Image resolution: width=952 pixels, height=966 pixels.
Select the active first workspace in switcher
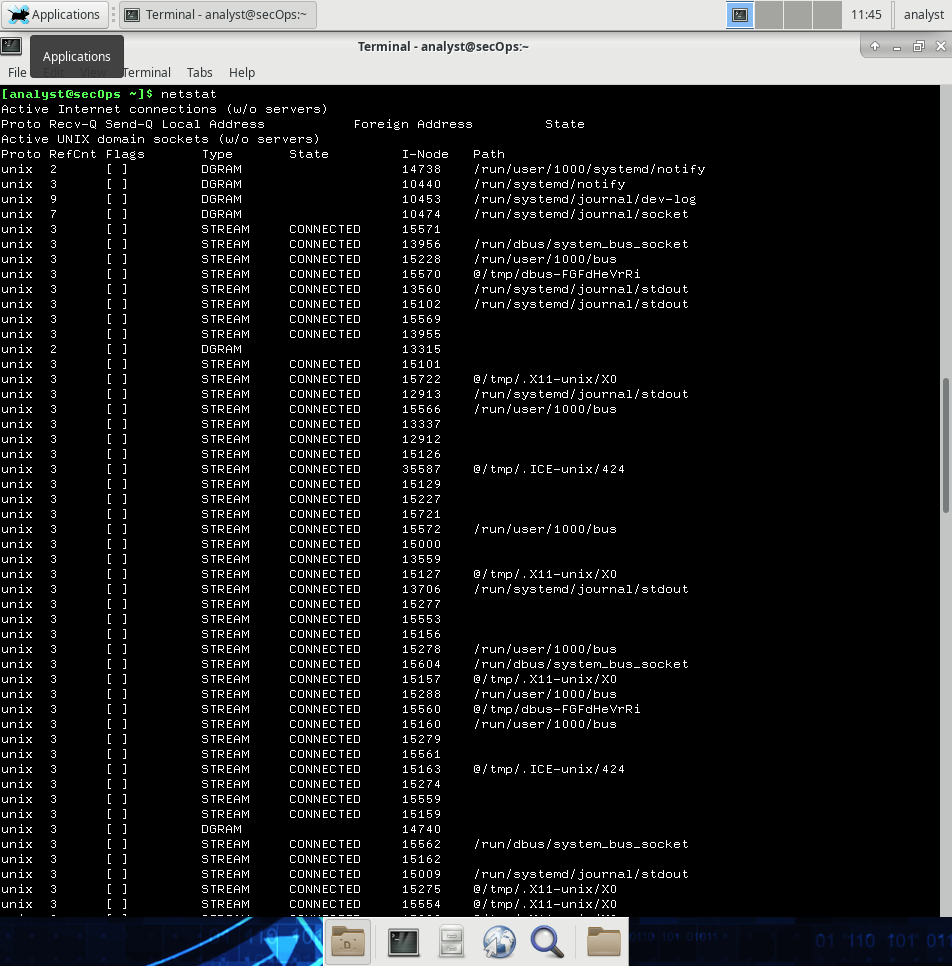pos(740,14)
